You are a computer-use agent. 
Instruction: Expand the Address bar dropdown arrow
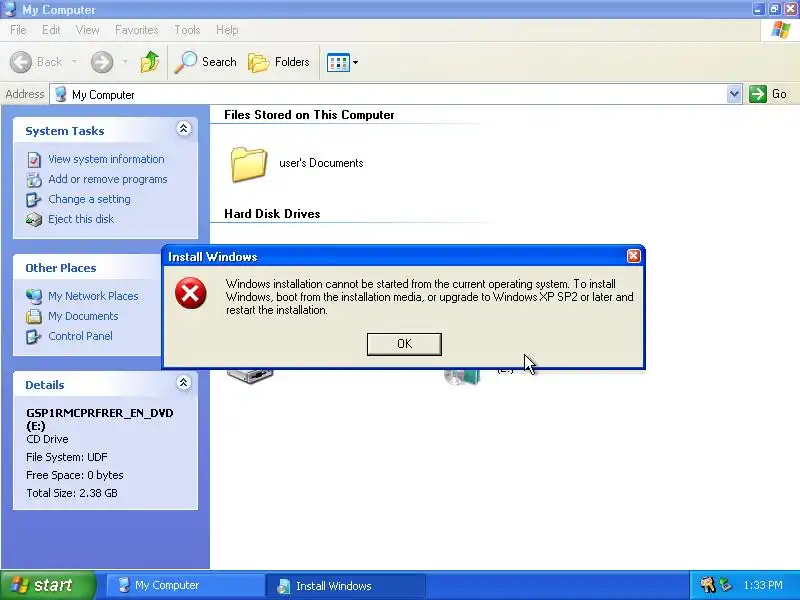click(x=734, y=94)
